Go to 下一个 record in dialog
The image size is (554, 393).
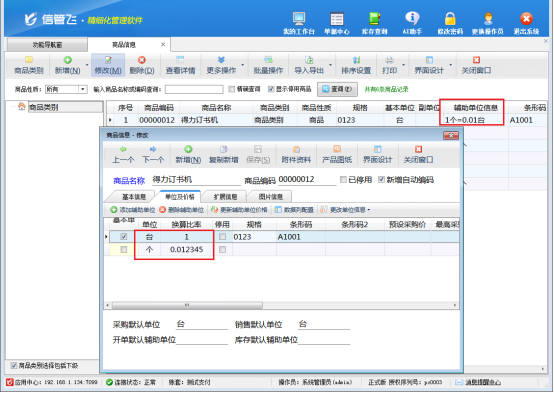[x=153, y=155]
